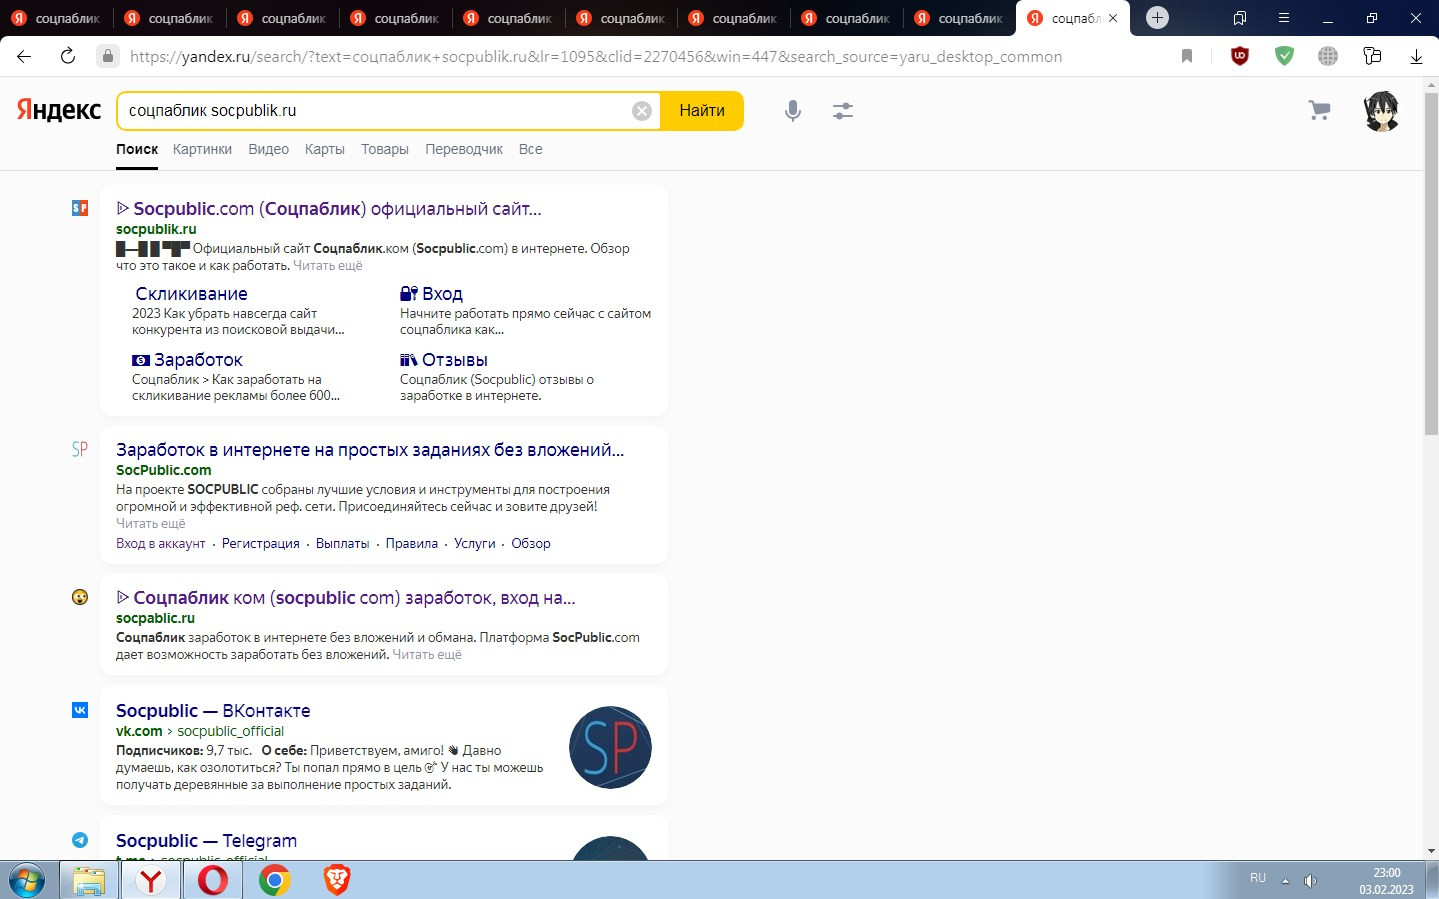Screen dimensions: 1439x899
Task: Open Opera from the taskbar
Action: [x=213, y=880]
